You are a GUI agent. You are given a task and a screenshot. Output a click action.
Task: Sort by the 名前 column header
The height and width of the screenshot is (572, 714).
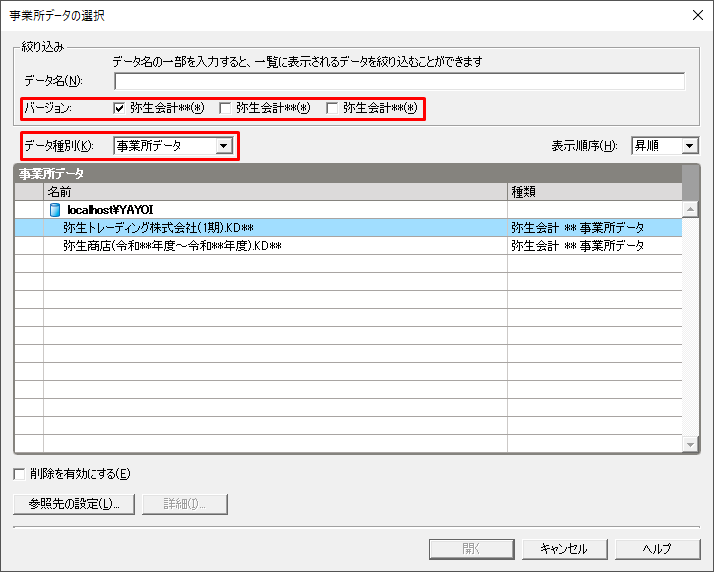(275, 192)
